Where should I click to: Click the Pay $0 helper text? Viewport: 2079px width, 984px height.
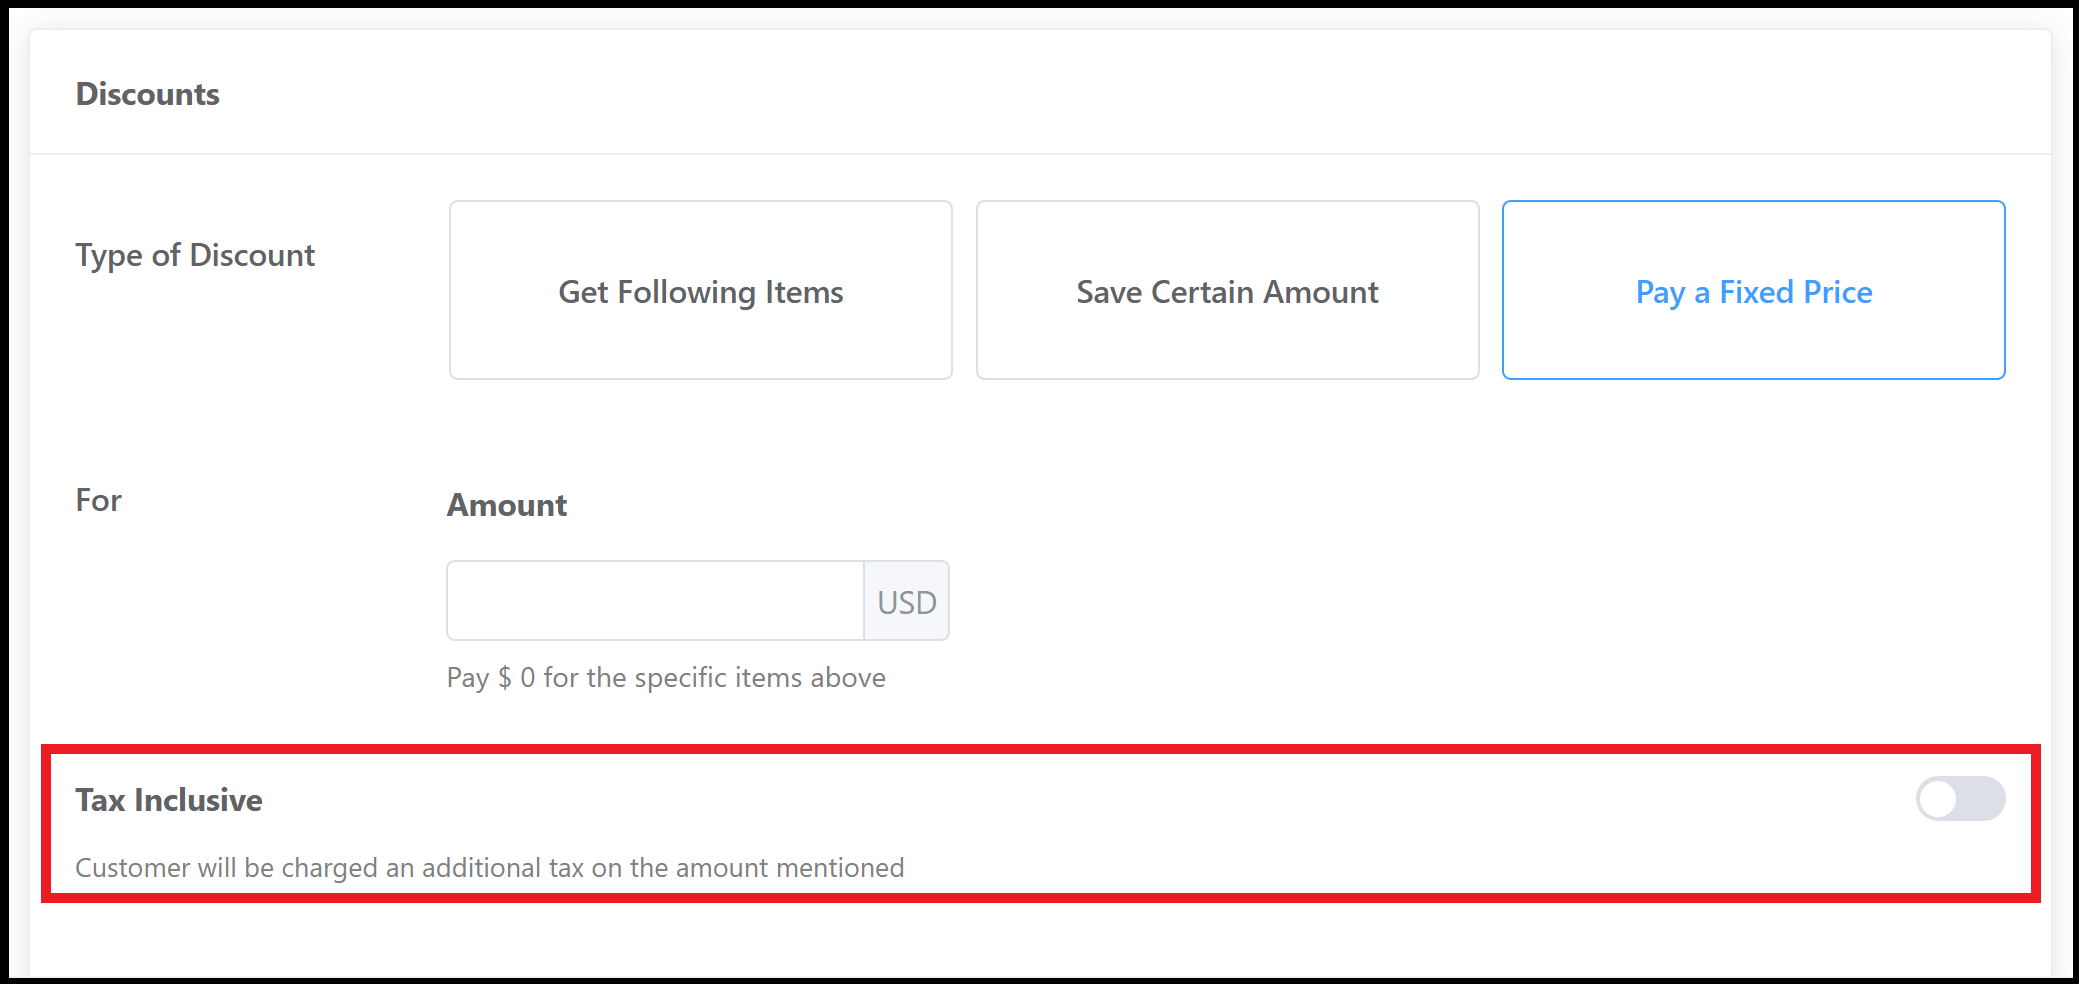[666, 677]
